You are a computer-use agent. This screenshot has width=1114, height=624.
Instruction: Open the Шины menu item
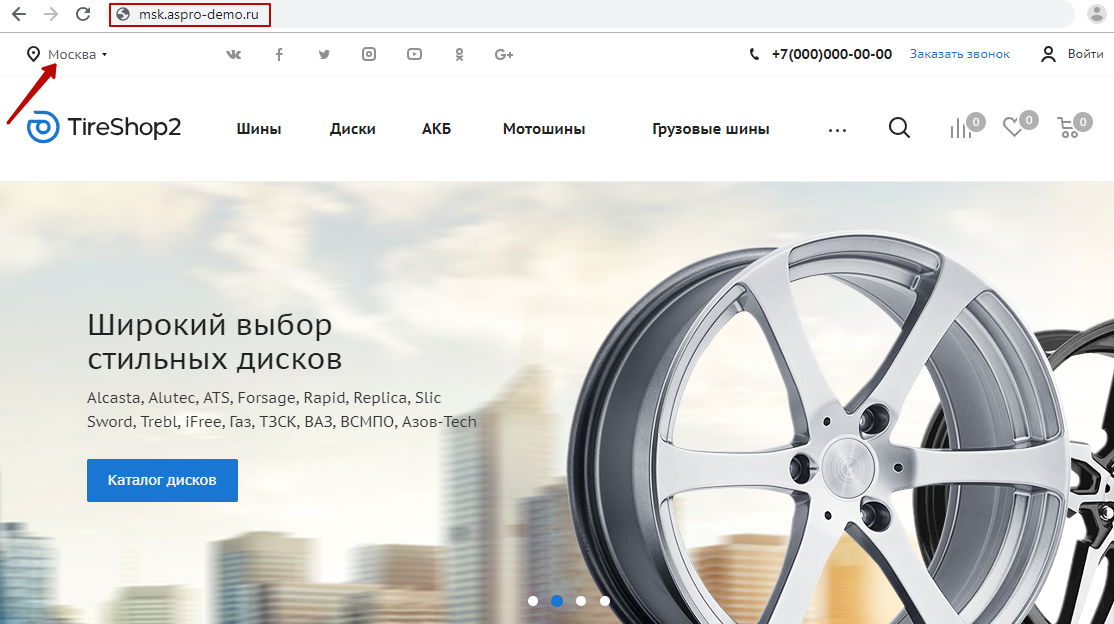(x=259, y=129)
